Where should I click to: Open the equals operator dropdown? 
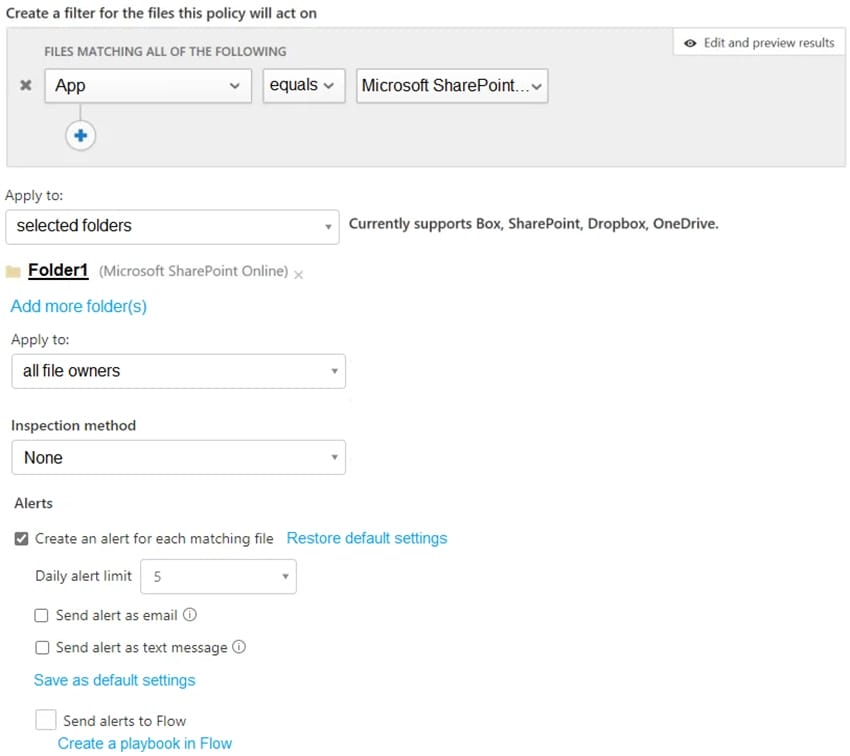coord(304,86)
